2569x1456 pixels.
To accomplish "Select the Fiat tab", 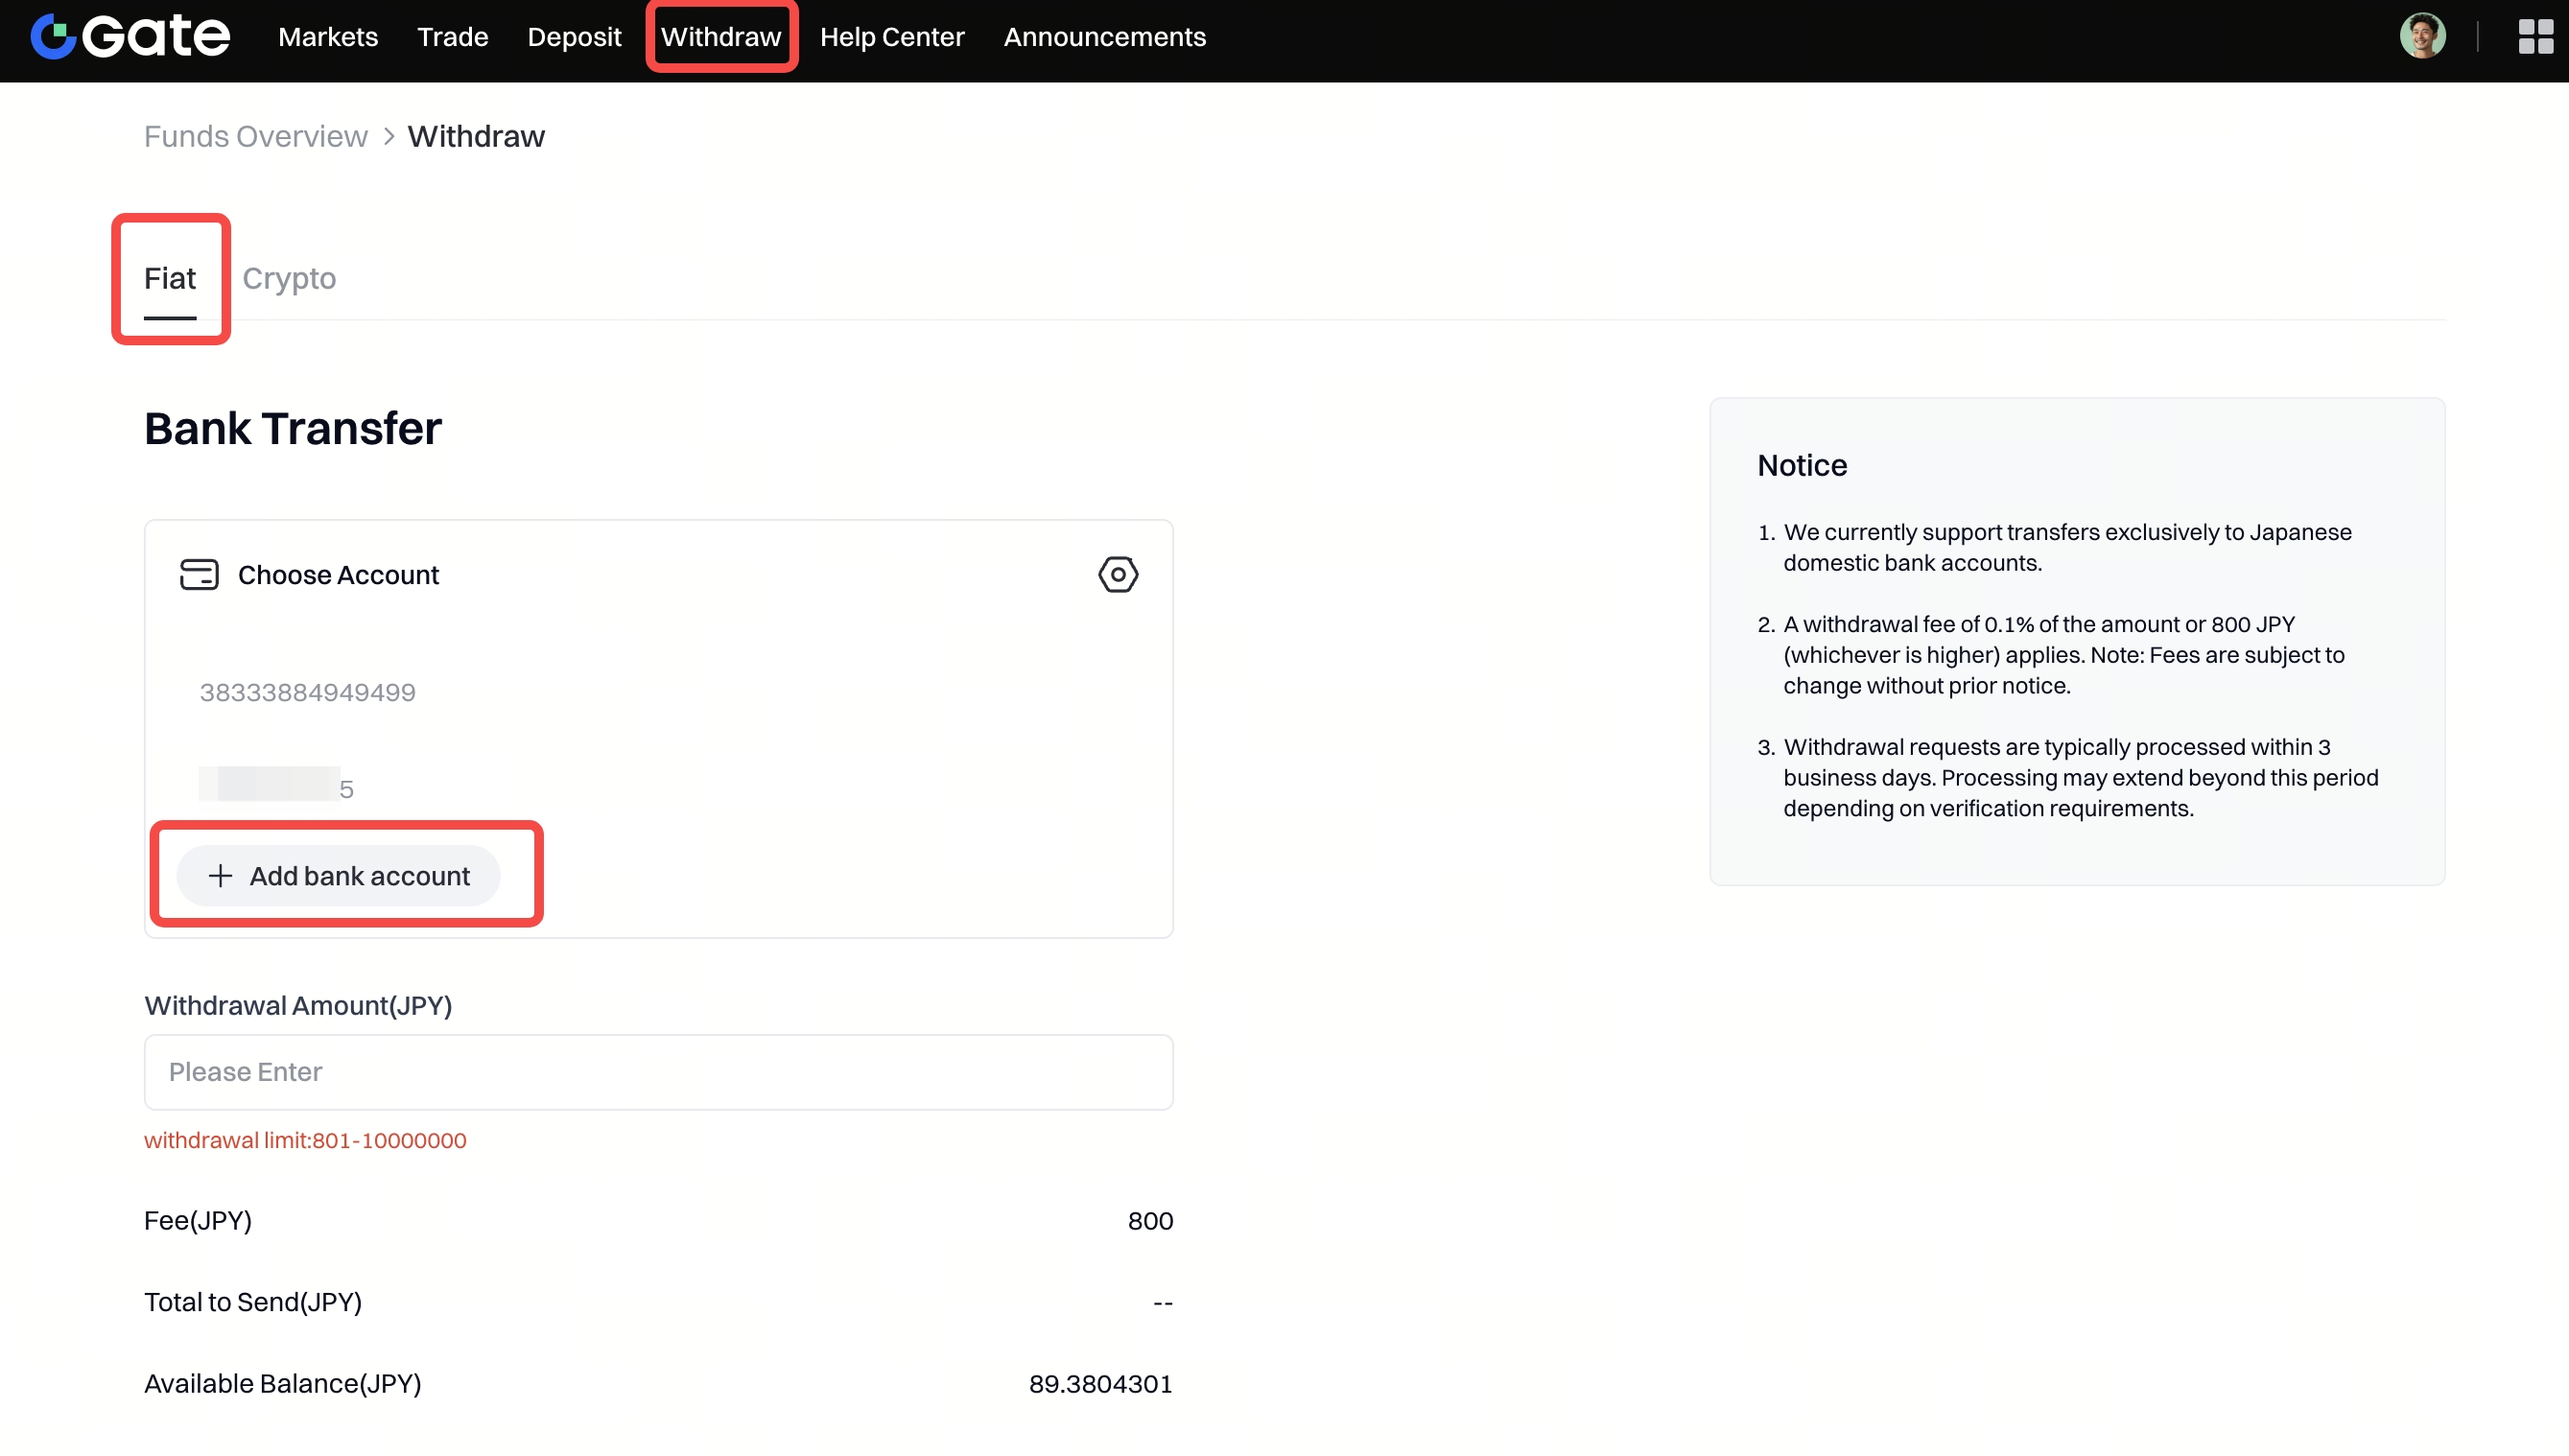I will [169, 278].
